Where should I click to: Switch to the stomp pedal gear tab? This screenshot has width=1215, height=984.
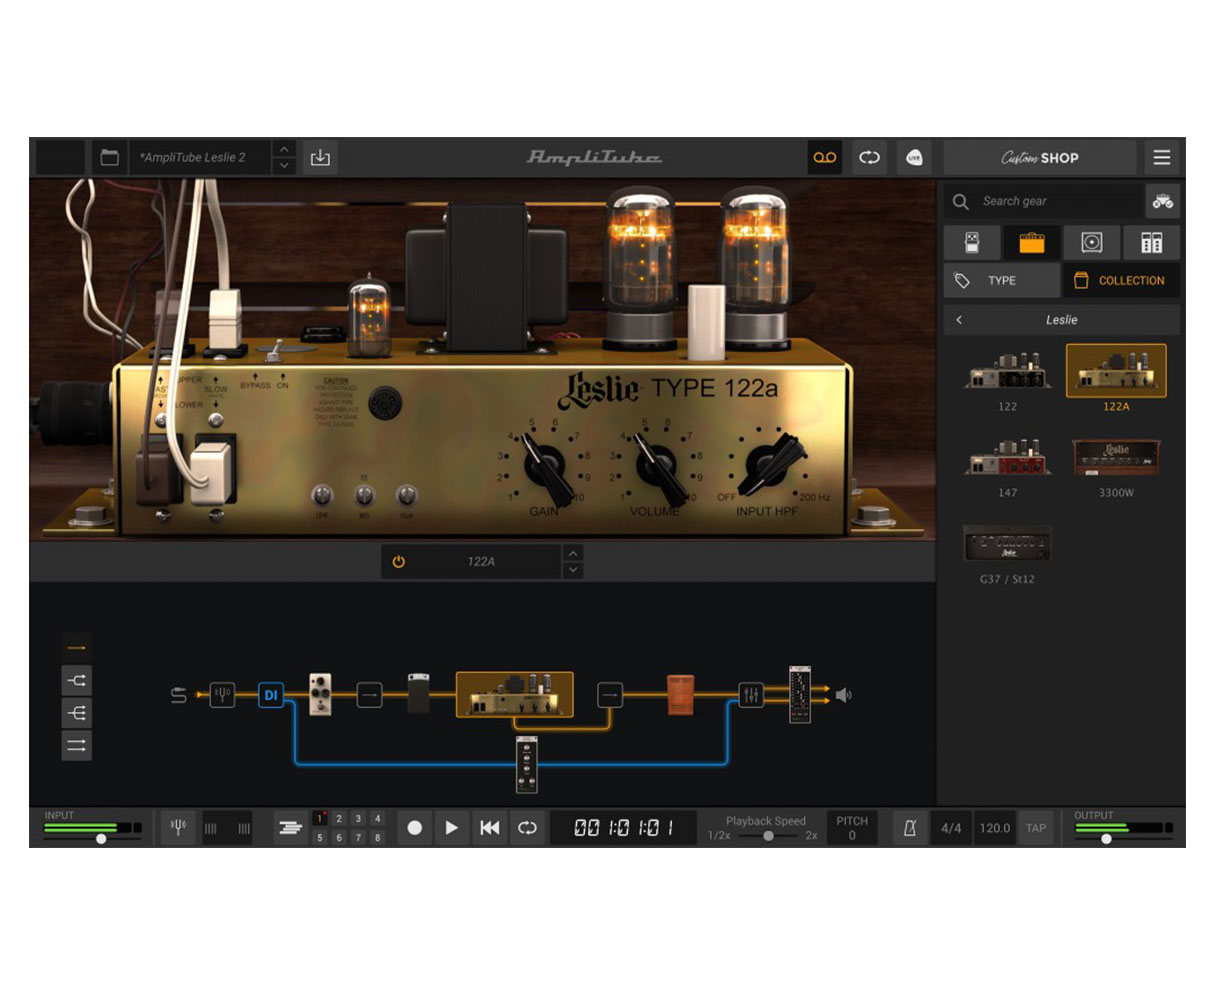pos(972,242)
